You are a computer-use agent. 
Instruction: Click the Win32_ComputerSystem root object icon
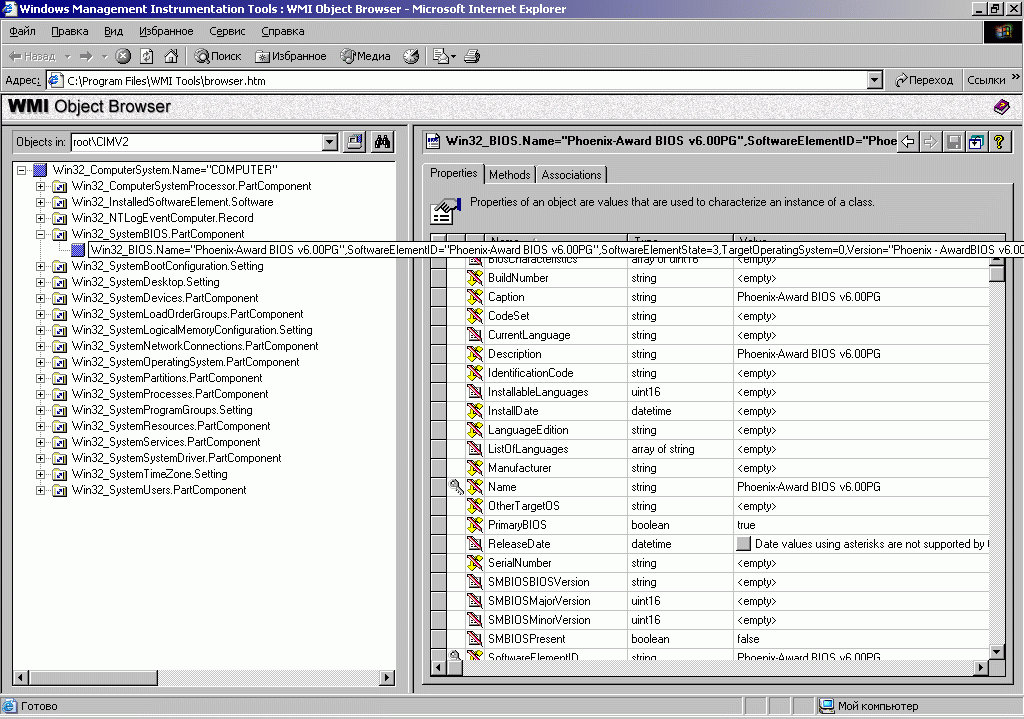40,170
